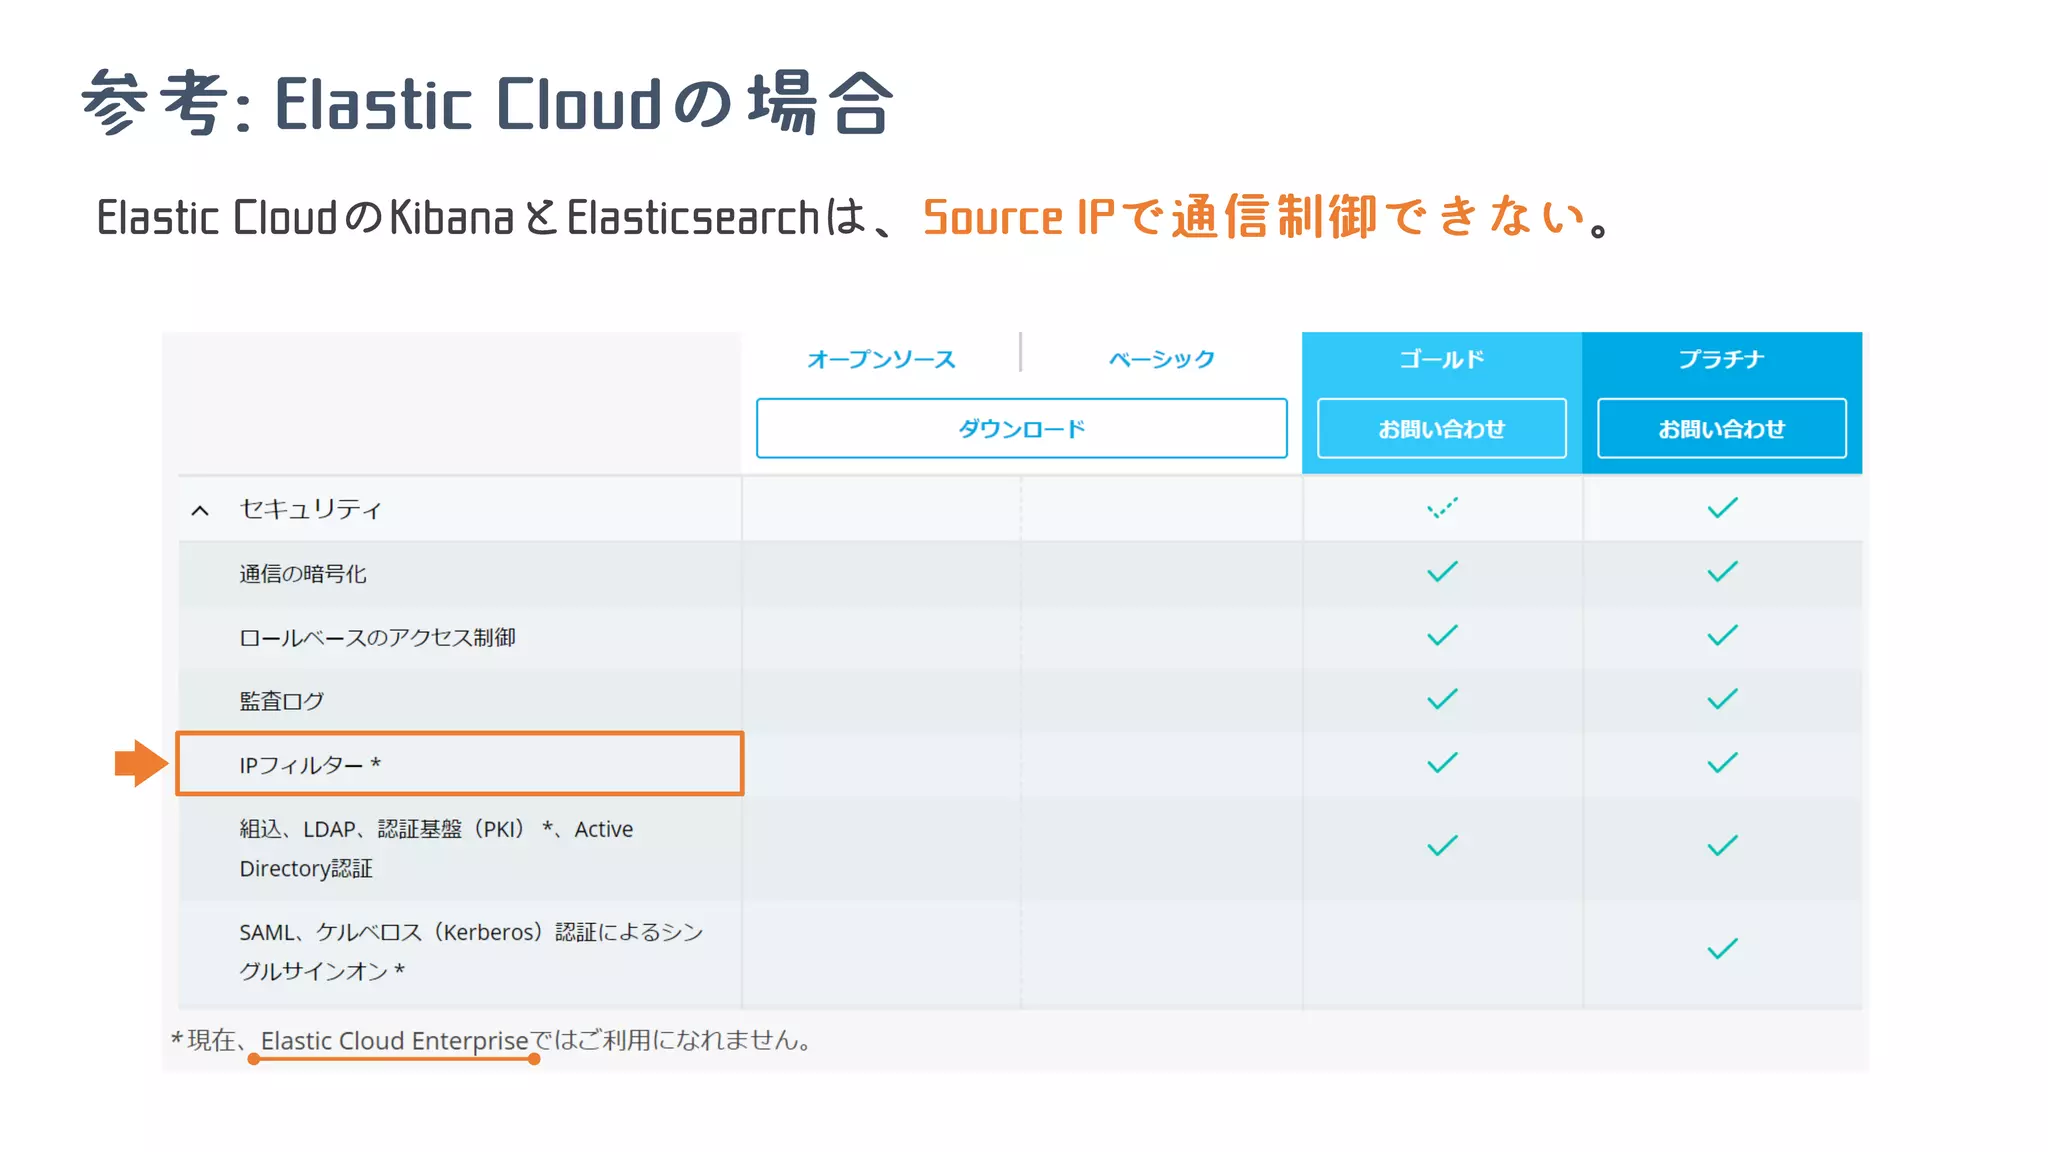Select the ゴールド column header

tap(1441, 359)
